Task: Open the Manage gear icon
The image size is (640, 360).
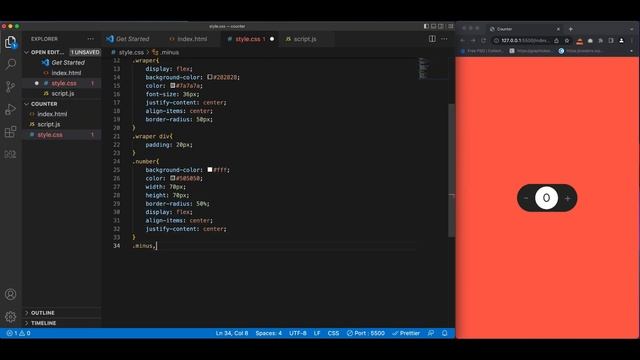Action: pyautogui.click(x=11, y=317)
